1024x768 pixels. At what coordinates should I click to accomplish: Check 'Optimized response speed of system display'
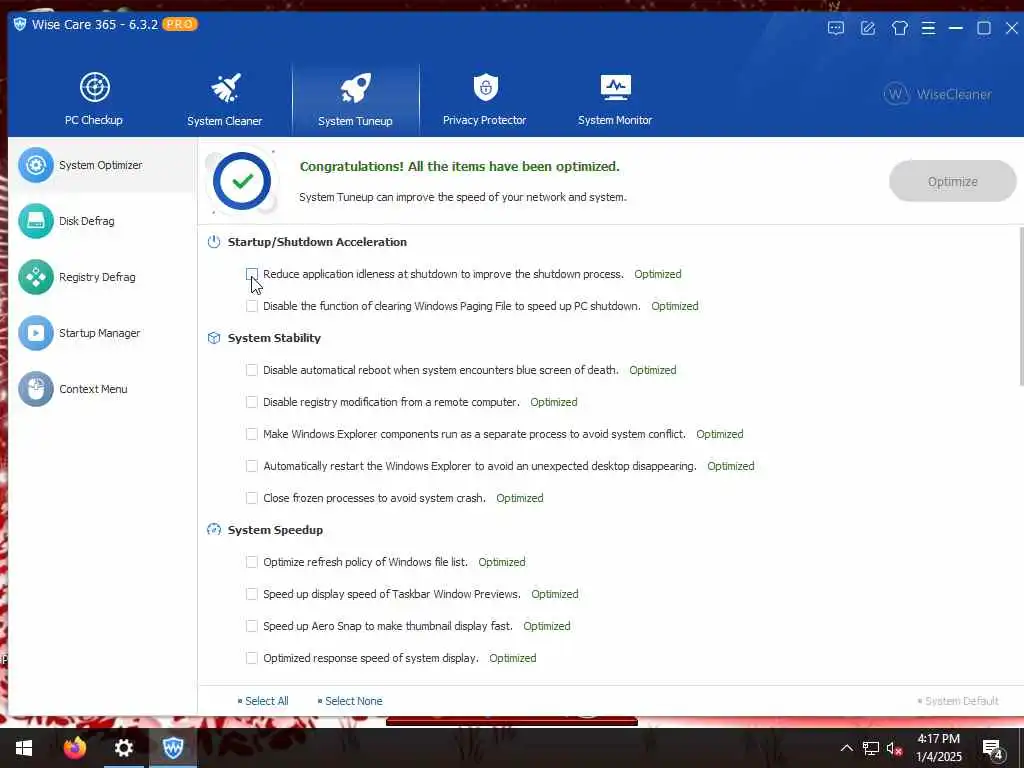click(252, 658)
